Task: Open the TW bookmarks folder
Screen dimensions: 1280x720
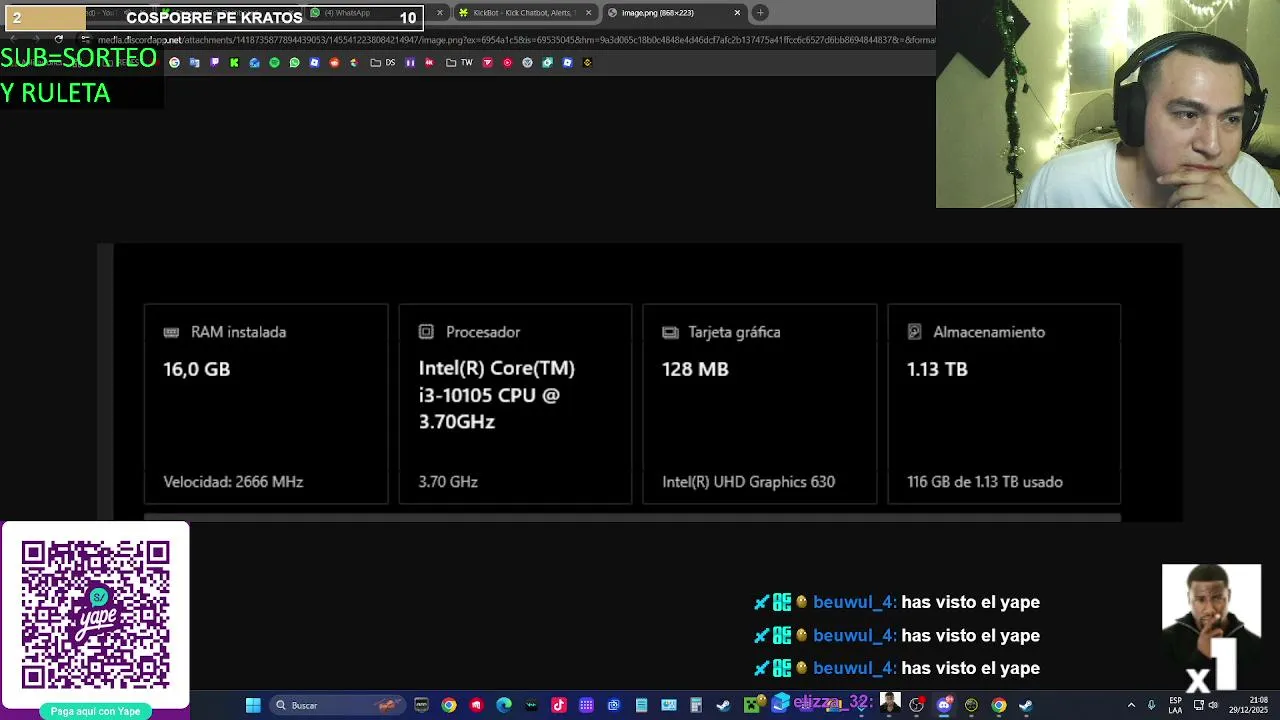Action: coord(459,62)
